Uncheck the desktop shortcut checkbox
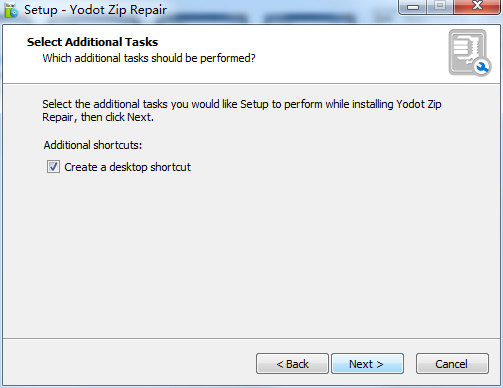Viewport: 503px width, 388px height. coord(53,167)
